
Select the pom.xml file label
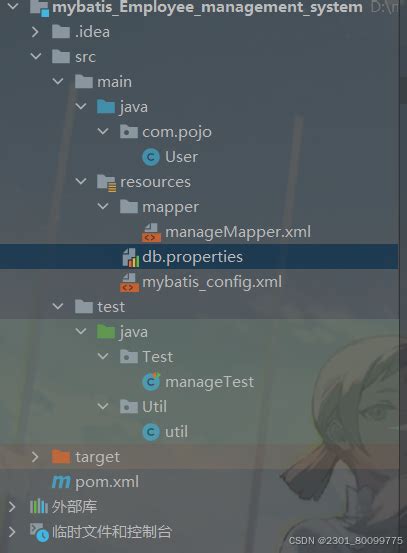(x=107, y=482)
